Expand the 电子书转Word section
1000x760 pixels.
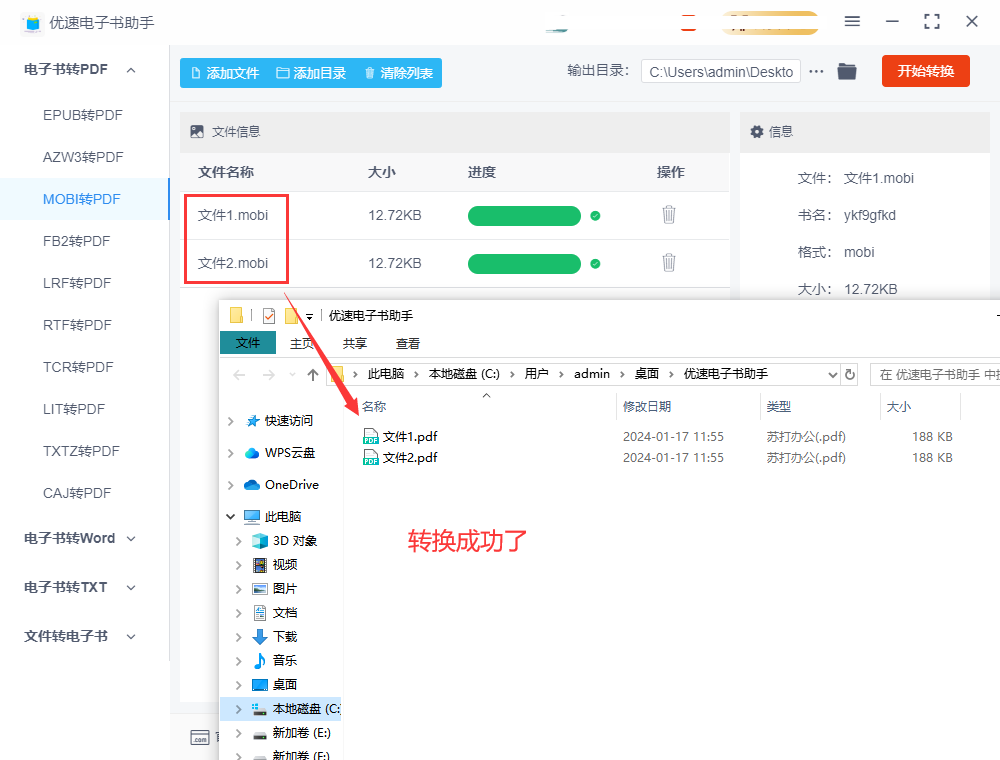click(131, 539)
